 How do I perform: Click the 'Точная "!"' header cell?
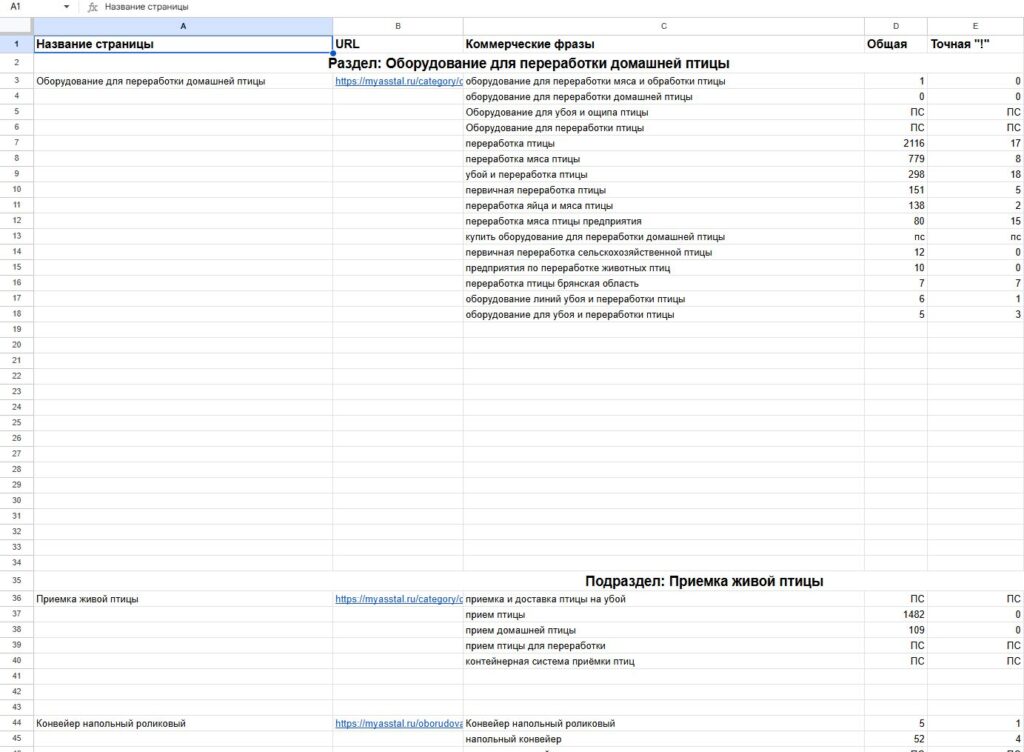tap(976, 44)
